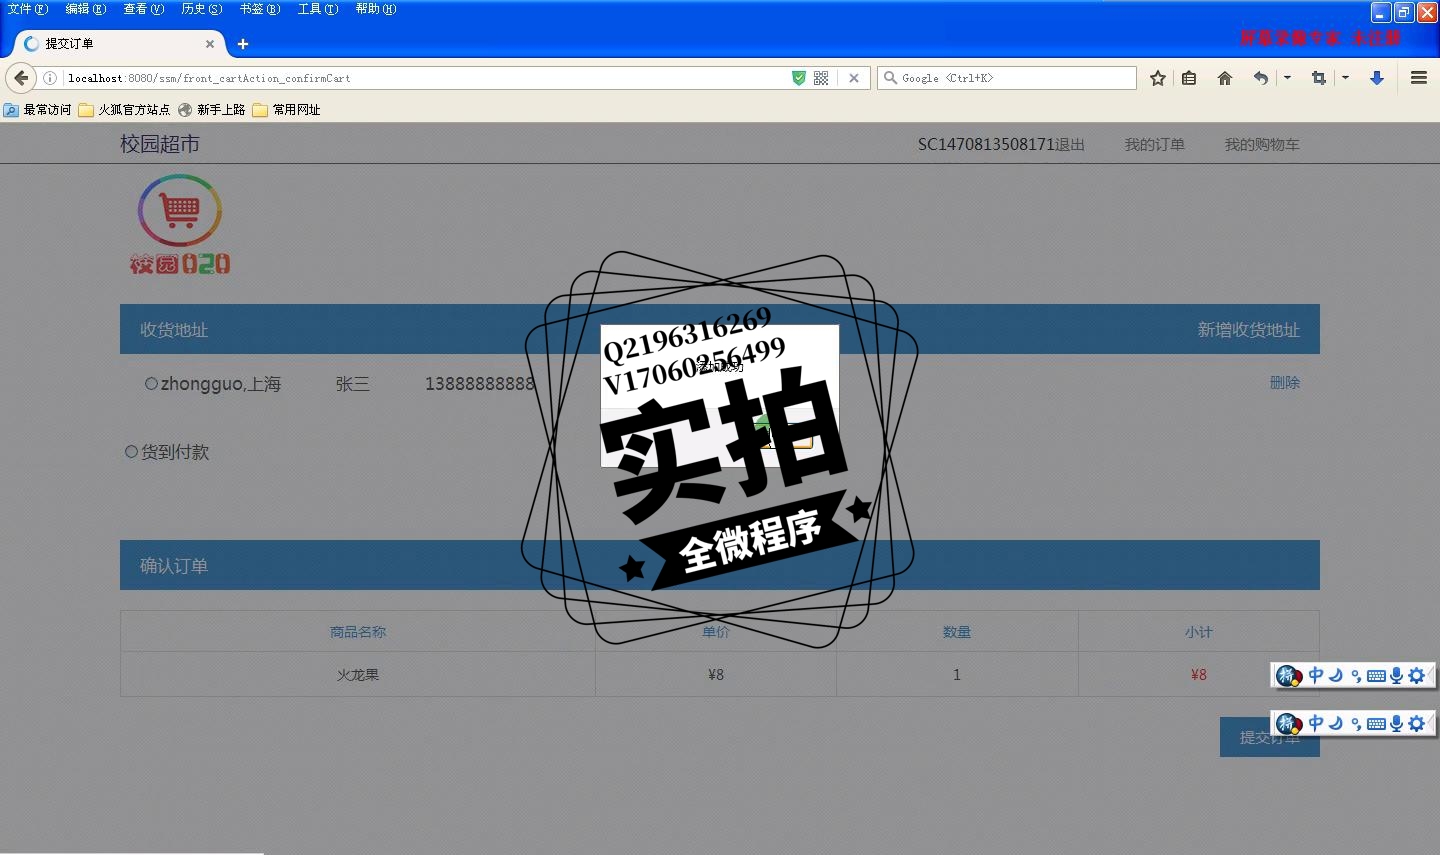Screen dimensions: 1440x855
Task: Click the 校园超市 site title link
Action: 160,144
